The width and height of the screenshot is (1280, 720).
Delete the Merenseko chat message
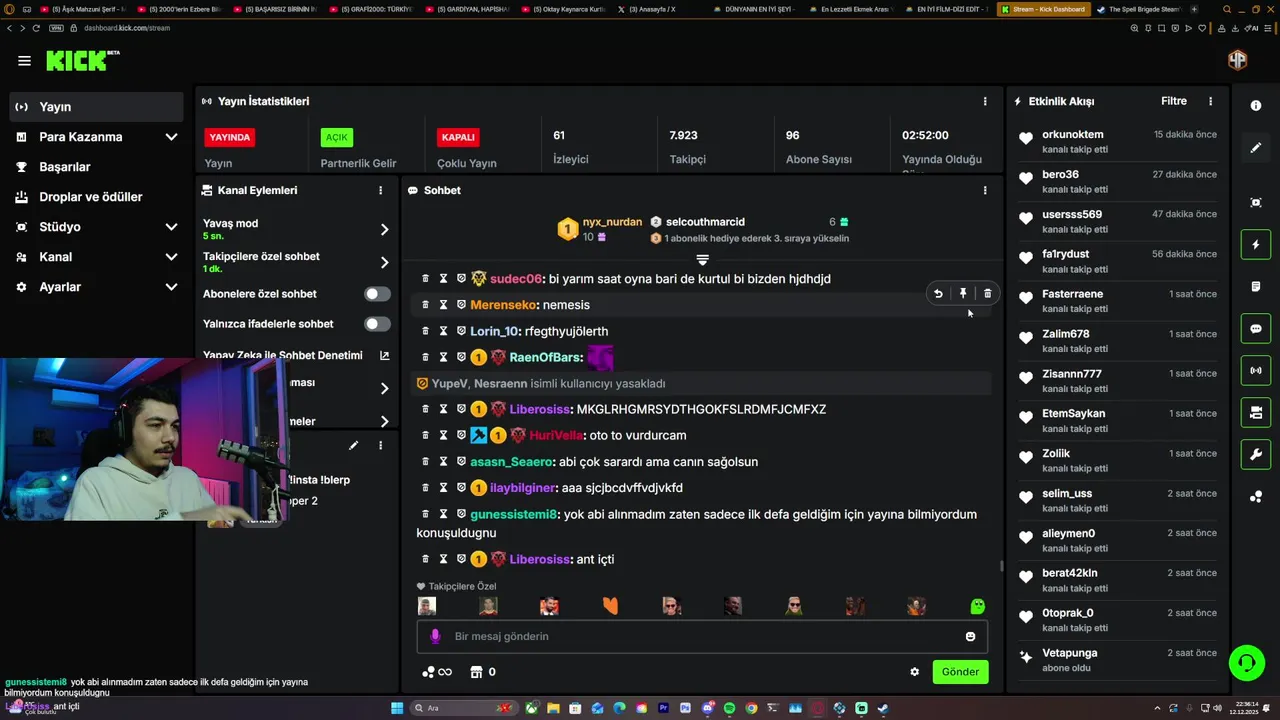point(425,305)
